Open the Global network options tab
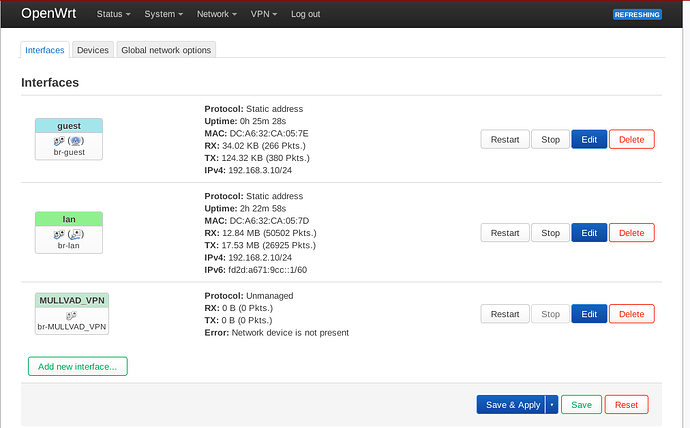 166,49
